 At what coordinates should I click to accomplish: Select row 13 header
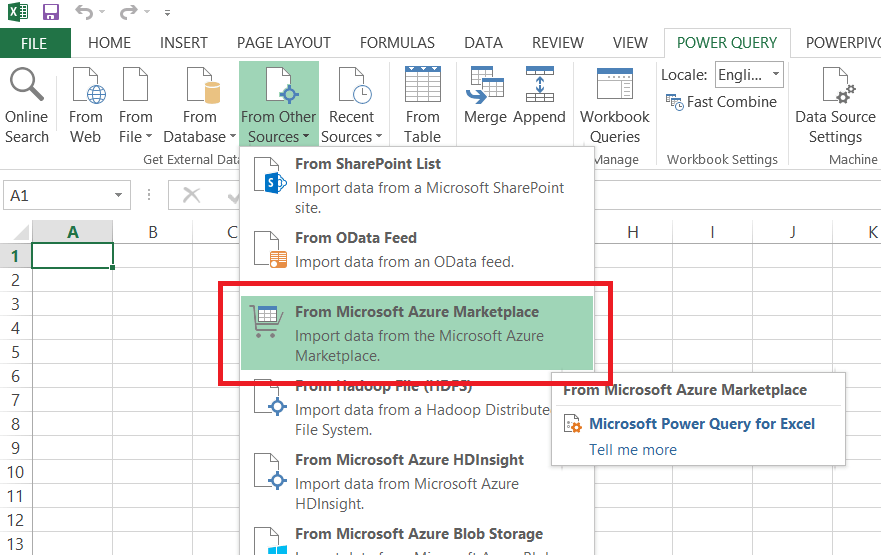point(16,544)
